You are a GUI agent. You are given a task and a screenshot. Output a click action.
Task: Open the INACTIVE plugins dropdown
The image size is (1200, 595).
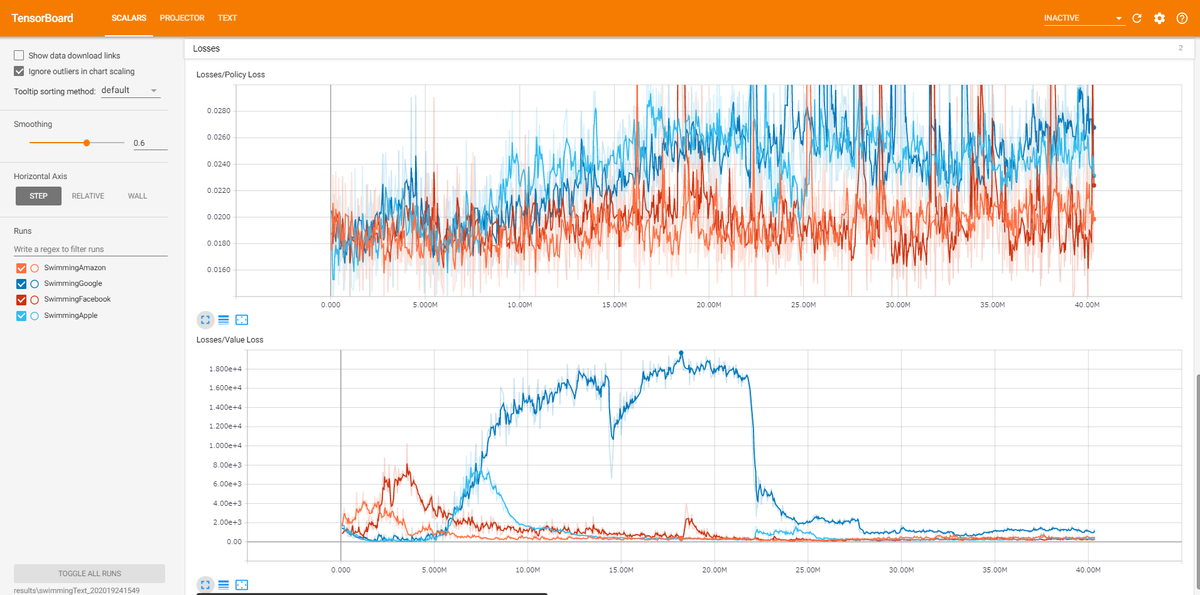[1083, 19]
